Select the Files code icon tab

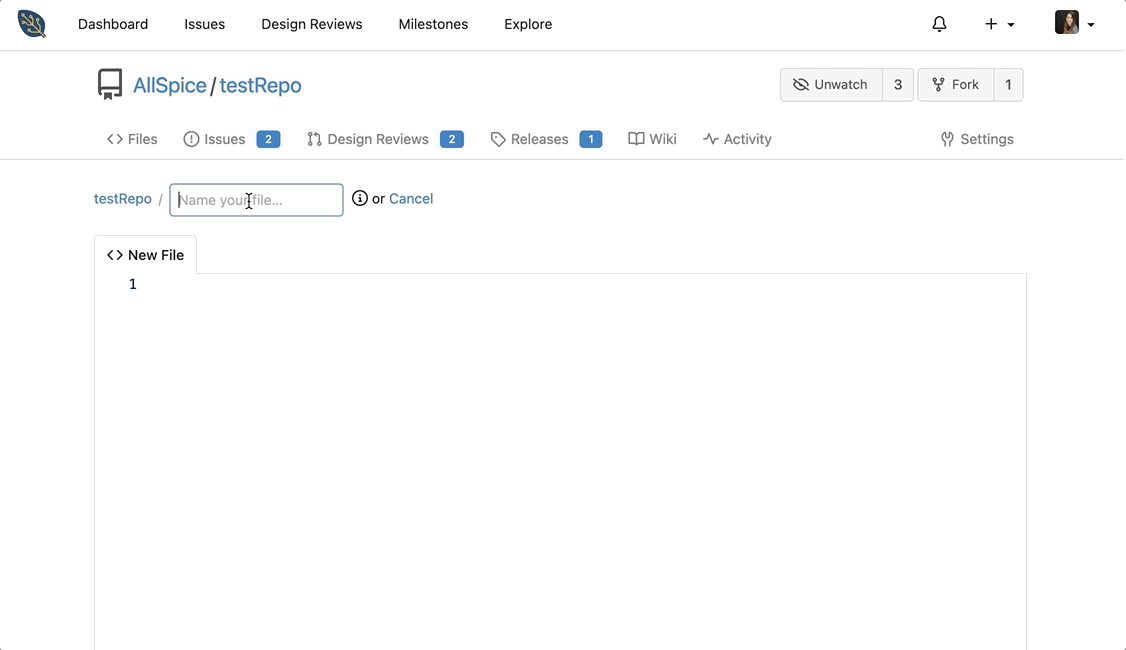[x=114, y=139]
